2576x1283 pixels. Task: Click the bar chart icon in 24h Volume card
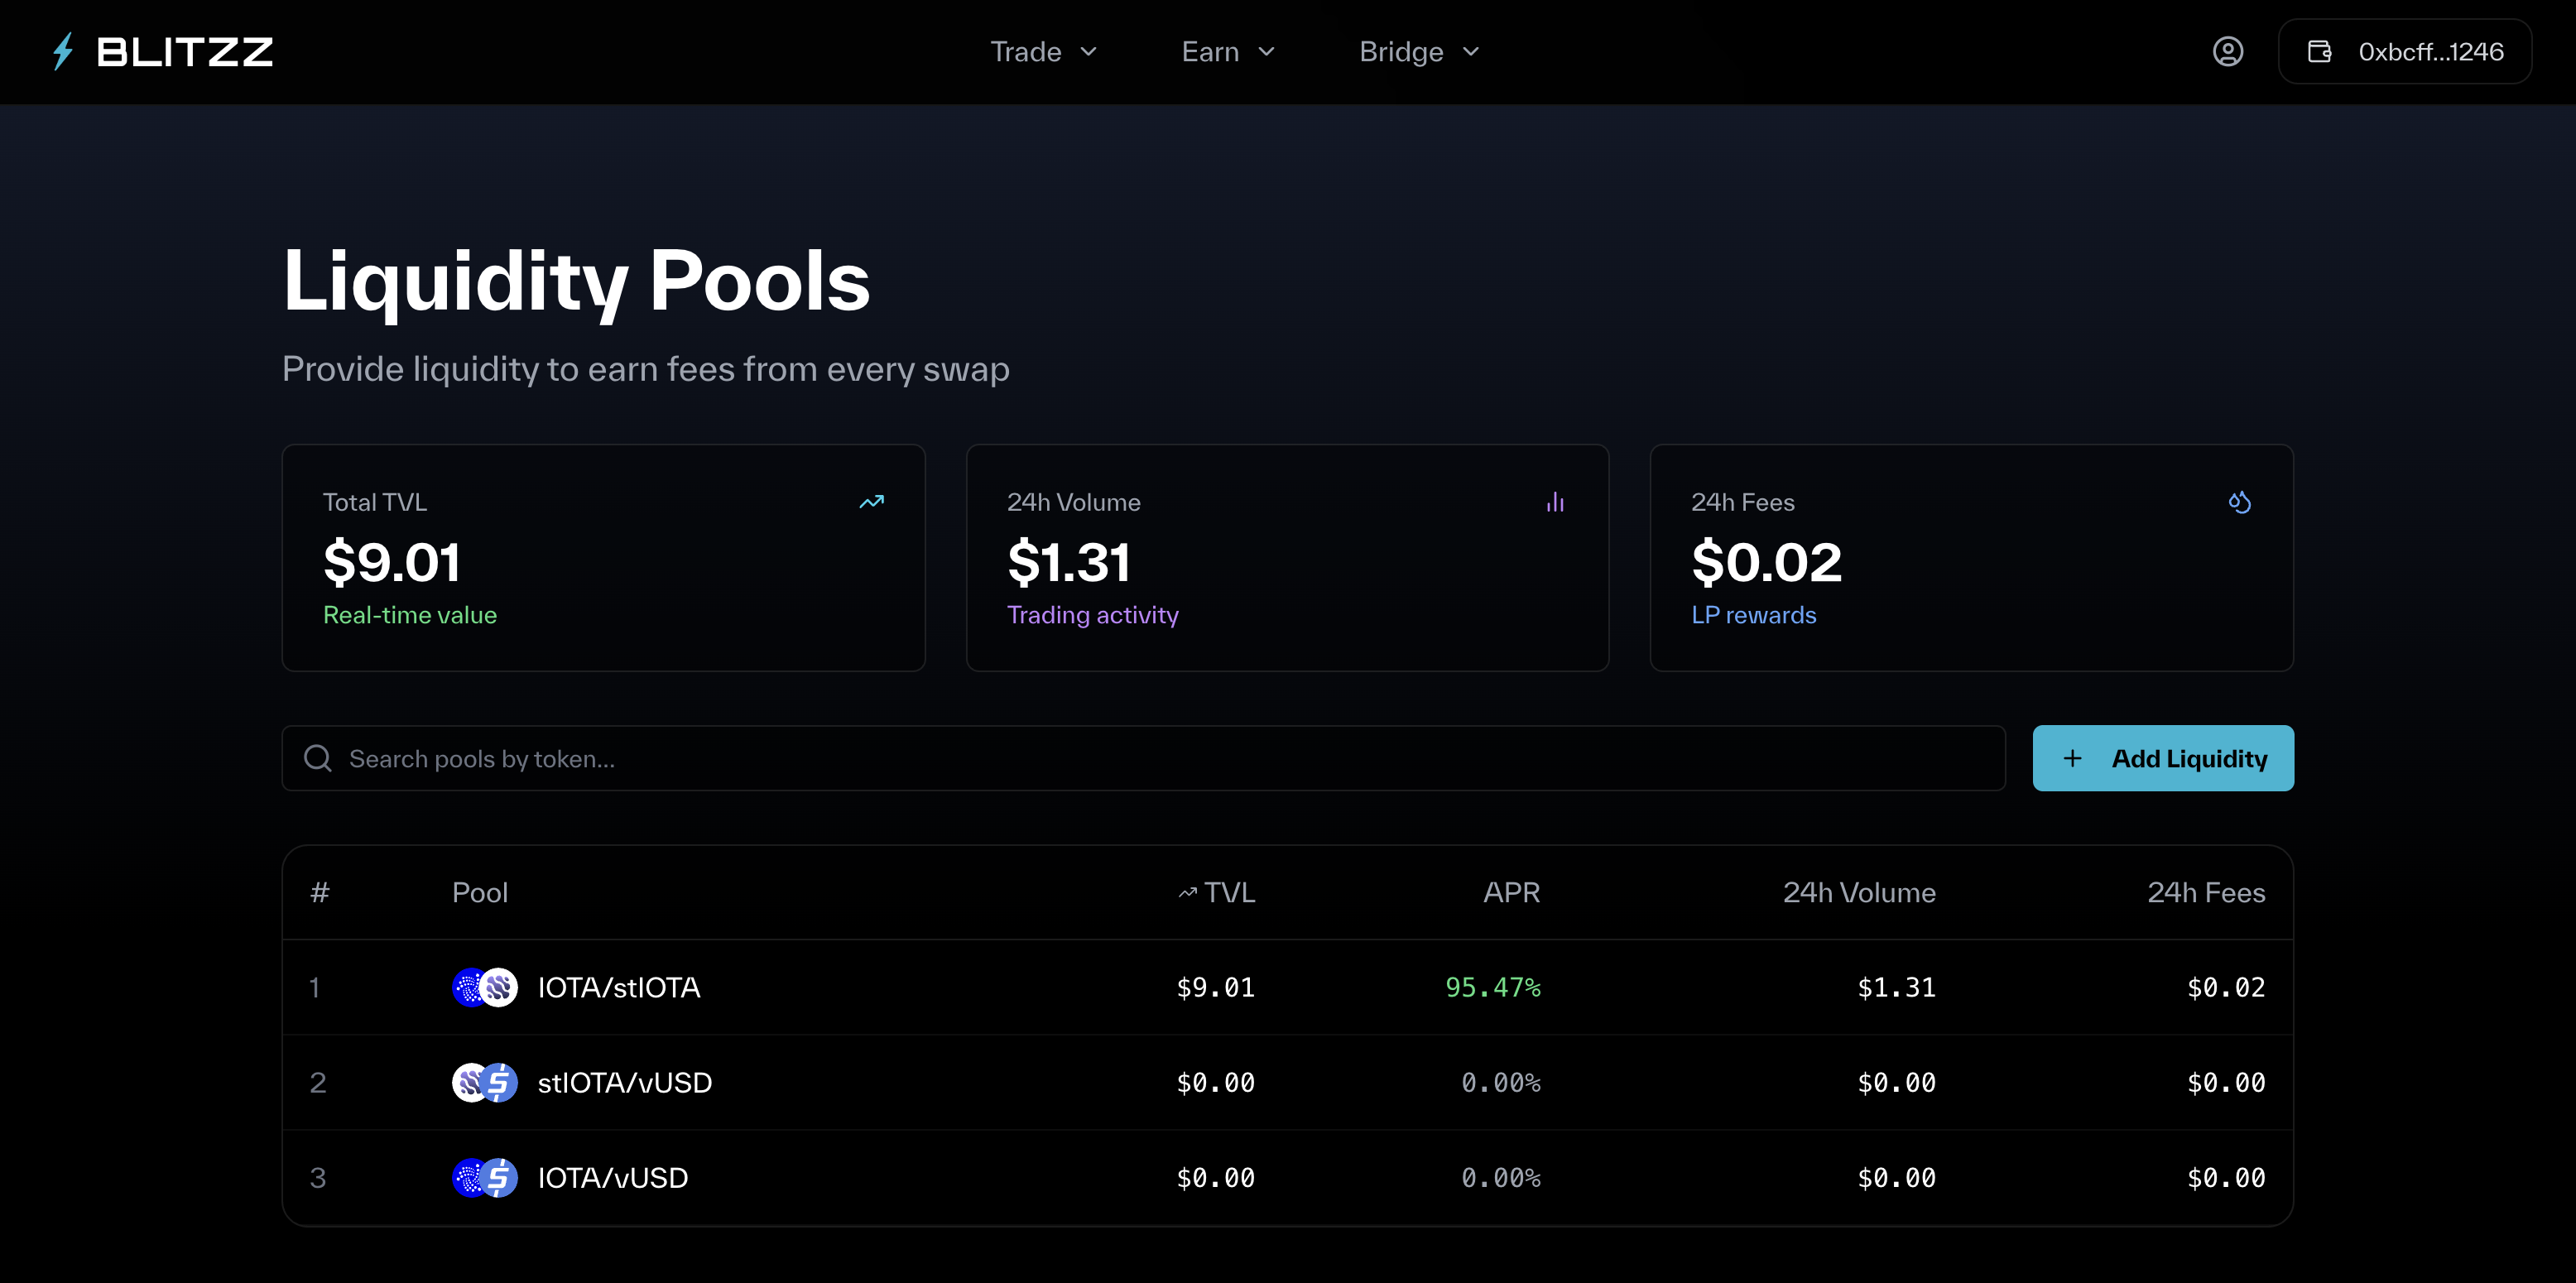pyautogui.click(x=1555, y=502)
